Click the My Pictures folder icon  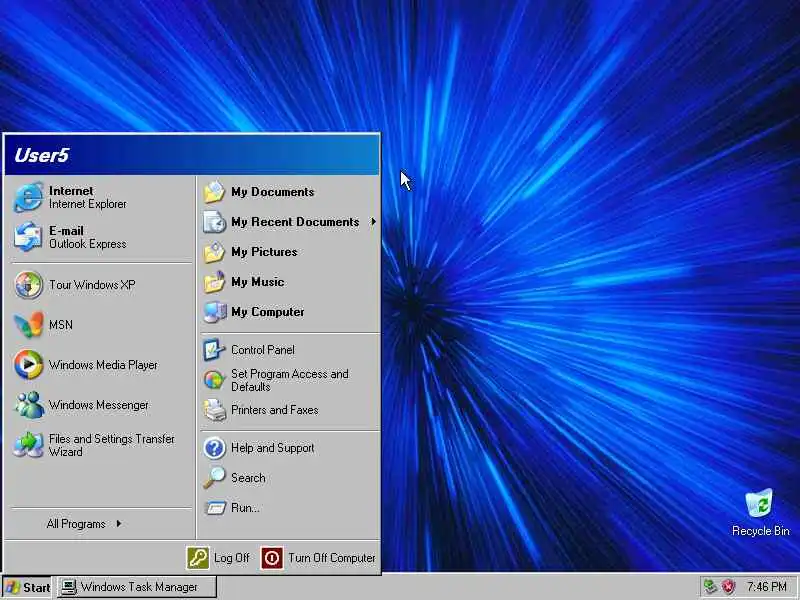(x=214, y=252)
